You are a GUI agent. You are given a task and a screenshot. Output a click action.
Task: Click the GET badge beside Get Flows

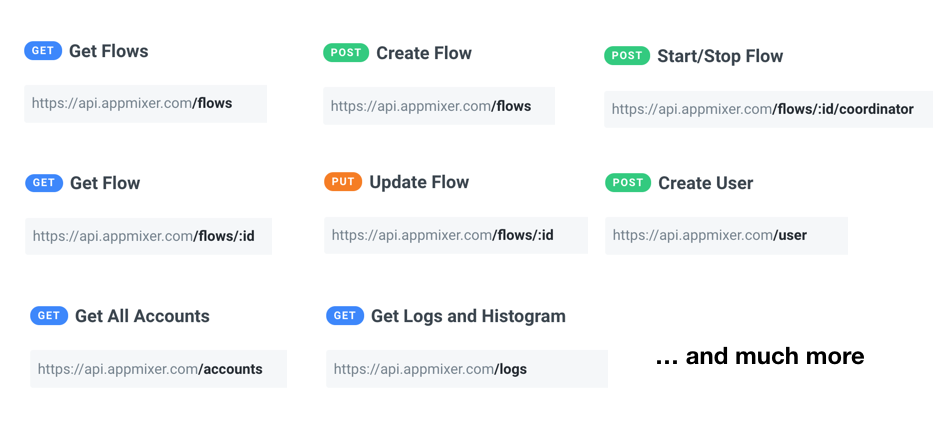(x=43, y=51)
